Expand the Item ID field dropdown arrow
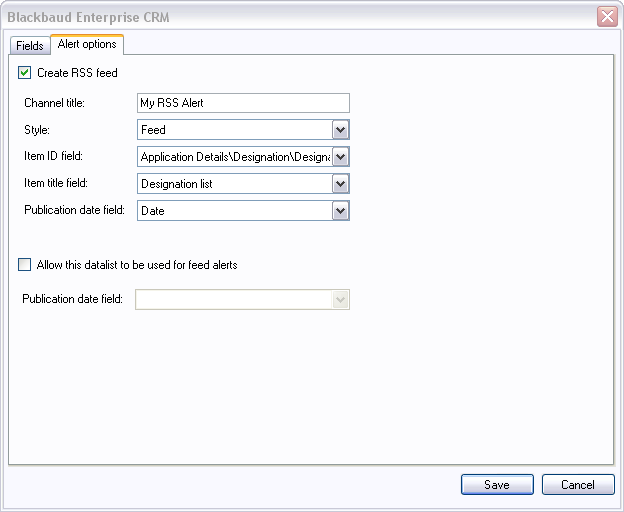The image size is (624, 512). pyautogui.click(x=340, y=157)
